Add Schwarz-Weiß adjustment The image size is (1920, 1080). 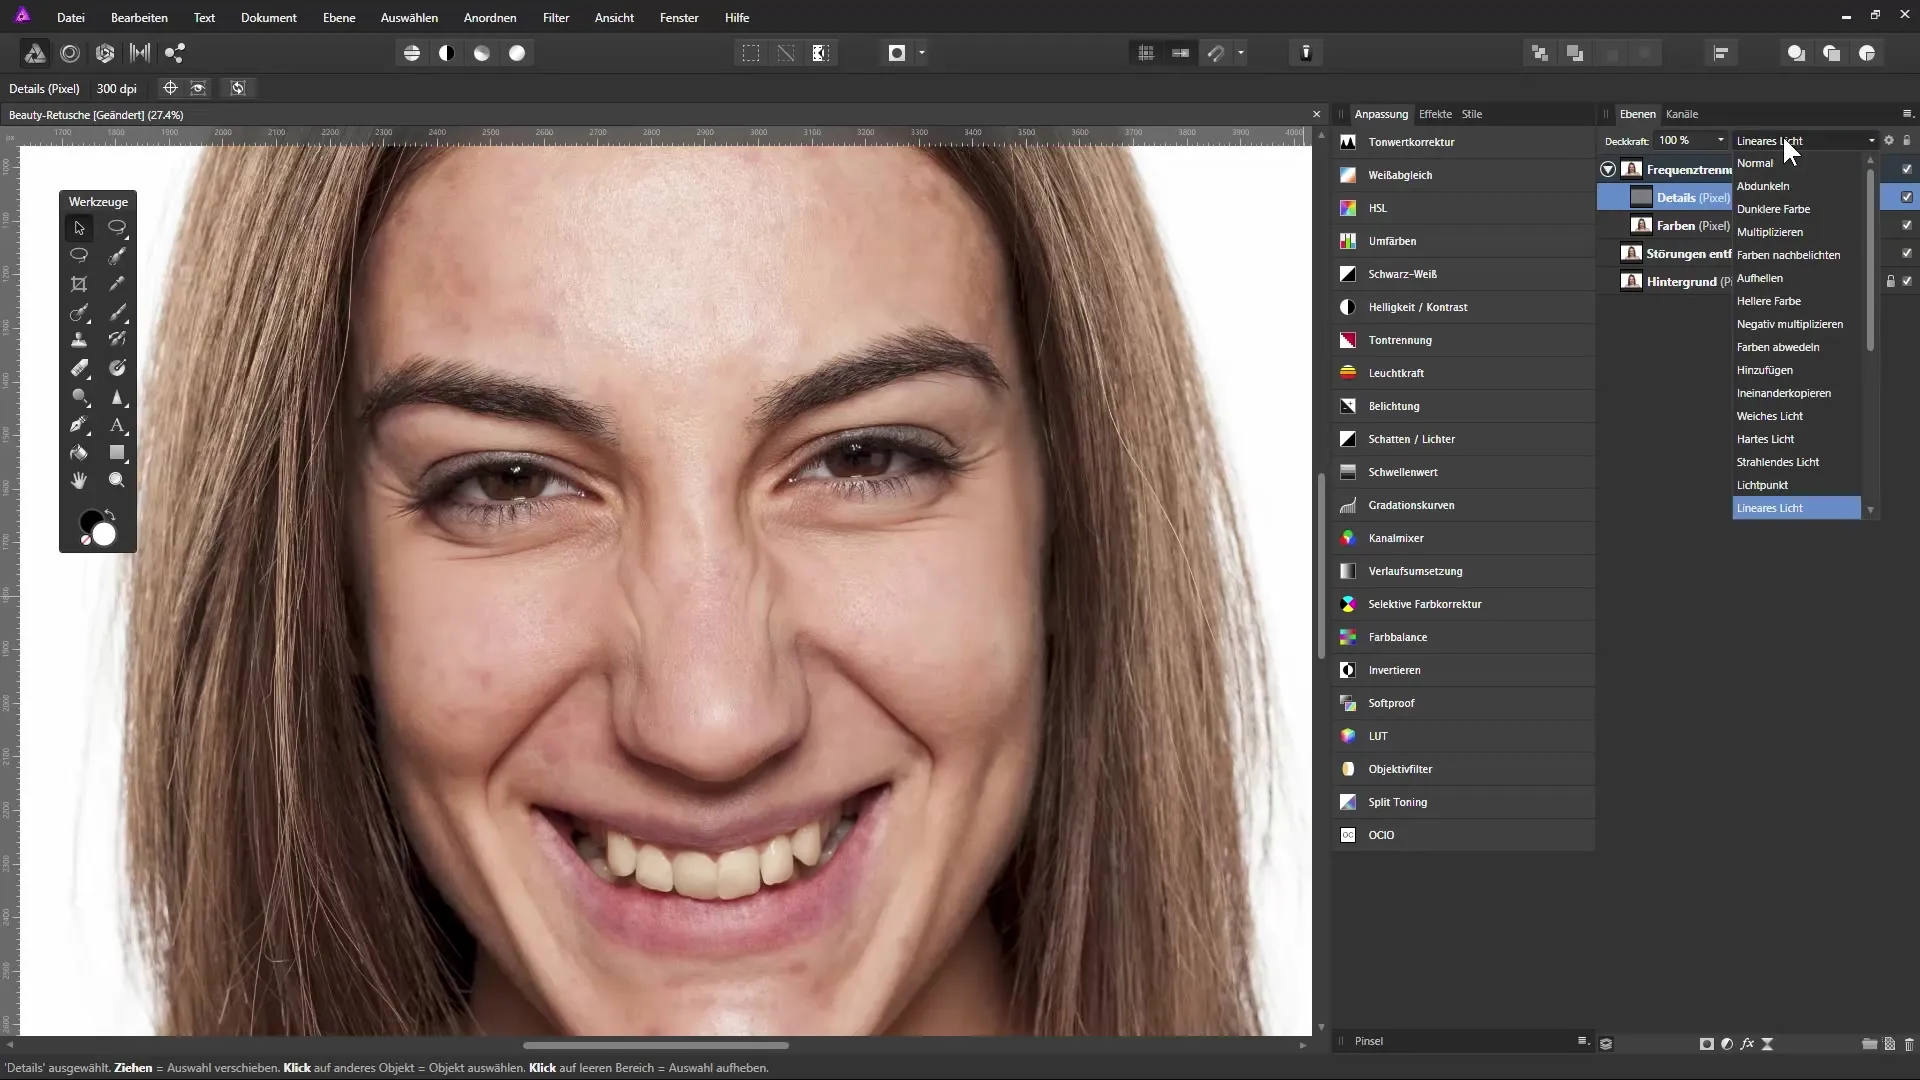pos(1463,274)
